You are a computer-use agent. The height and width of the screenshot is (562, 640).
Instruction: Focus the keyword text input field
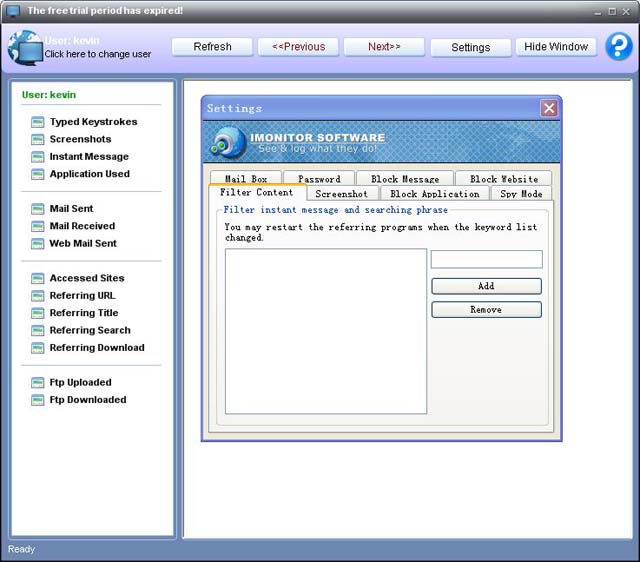[x=487, y=259]
